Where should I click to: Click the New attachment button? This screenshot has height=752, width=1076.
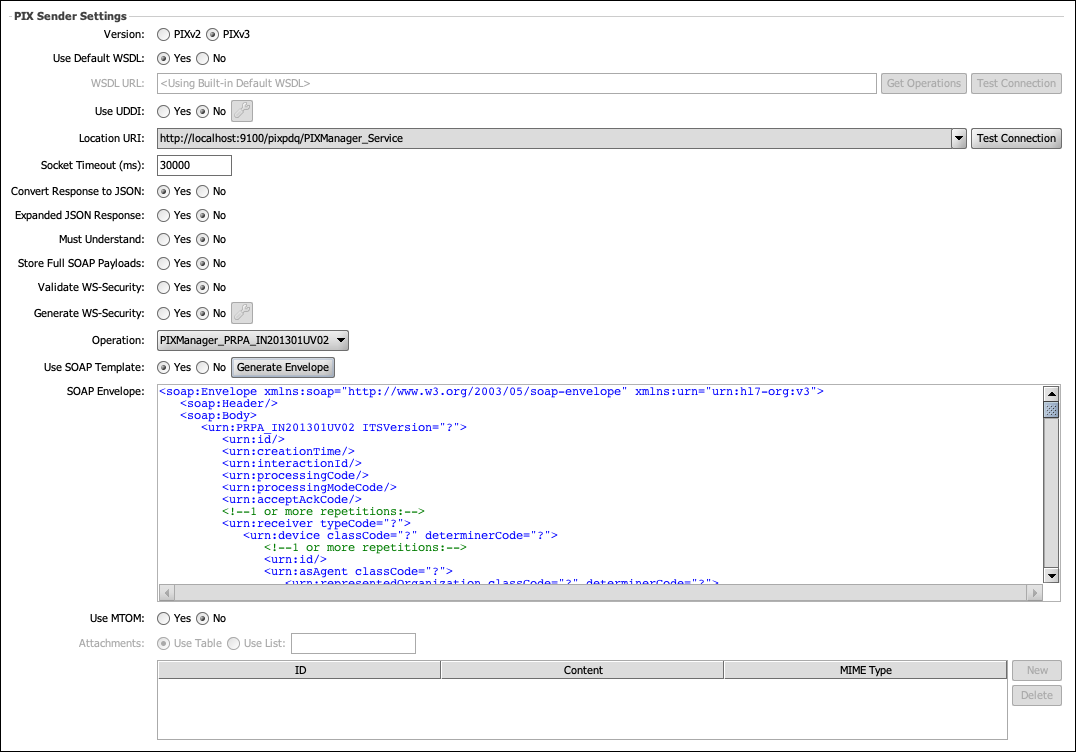[x=1037, y=670]
